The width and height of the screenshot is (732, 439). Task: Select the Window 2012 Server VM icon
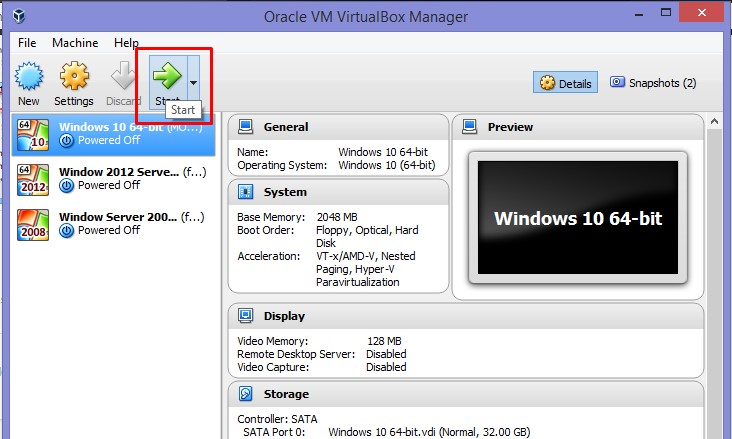coord(33,179)
